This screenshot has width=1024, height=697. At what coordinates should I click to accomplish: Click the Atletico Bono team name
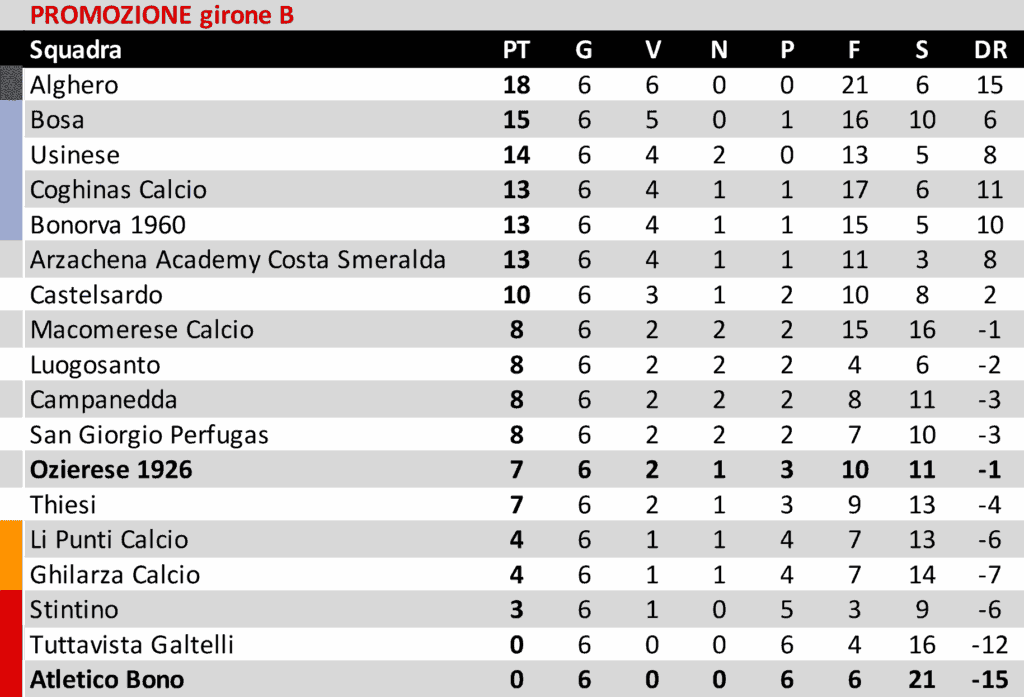point(107,680)
